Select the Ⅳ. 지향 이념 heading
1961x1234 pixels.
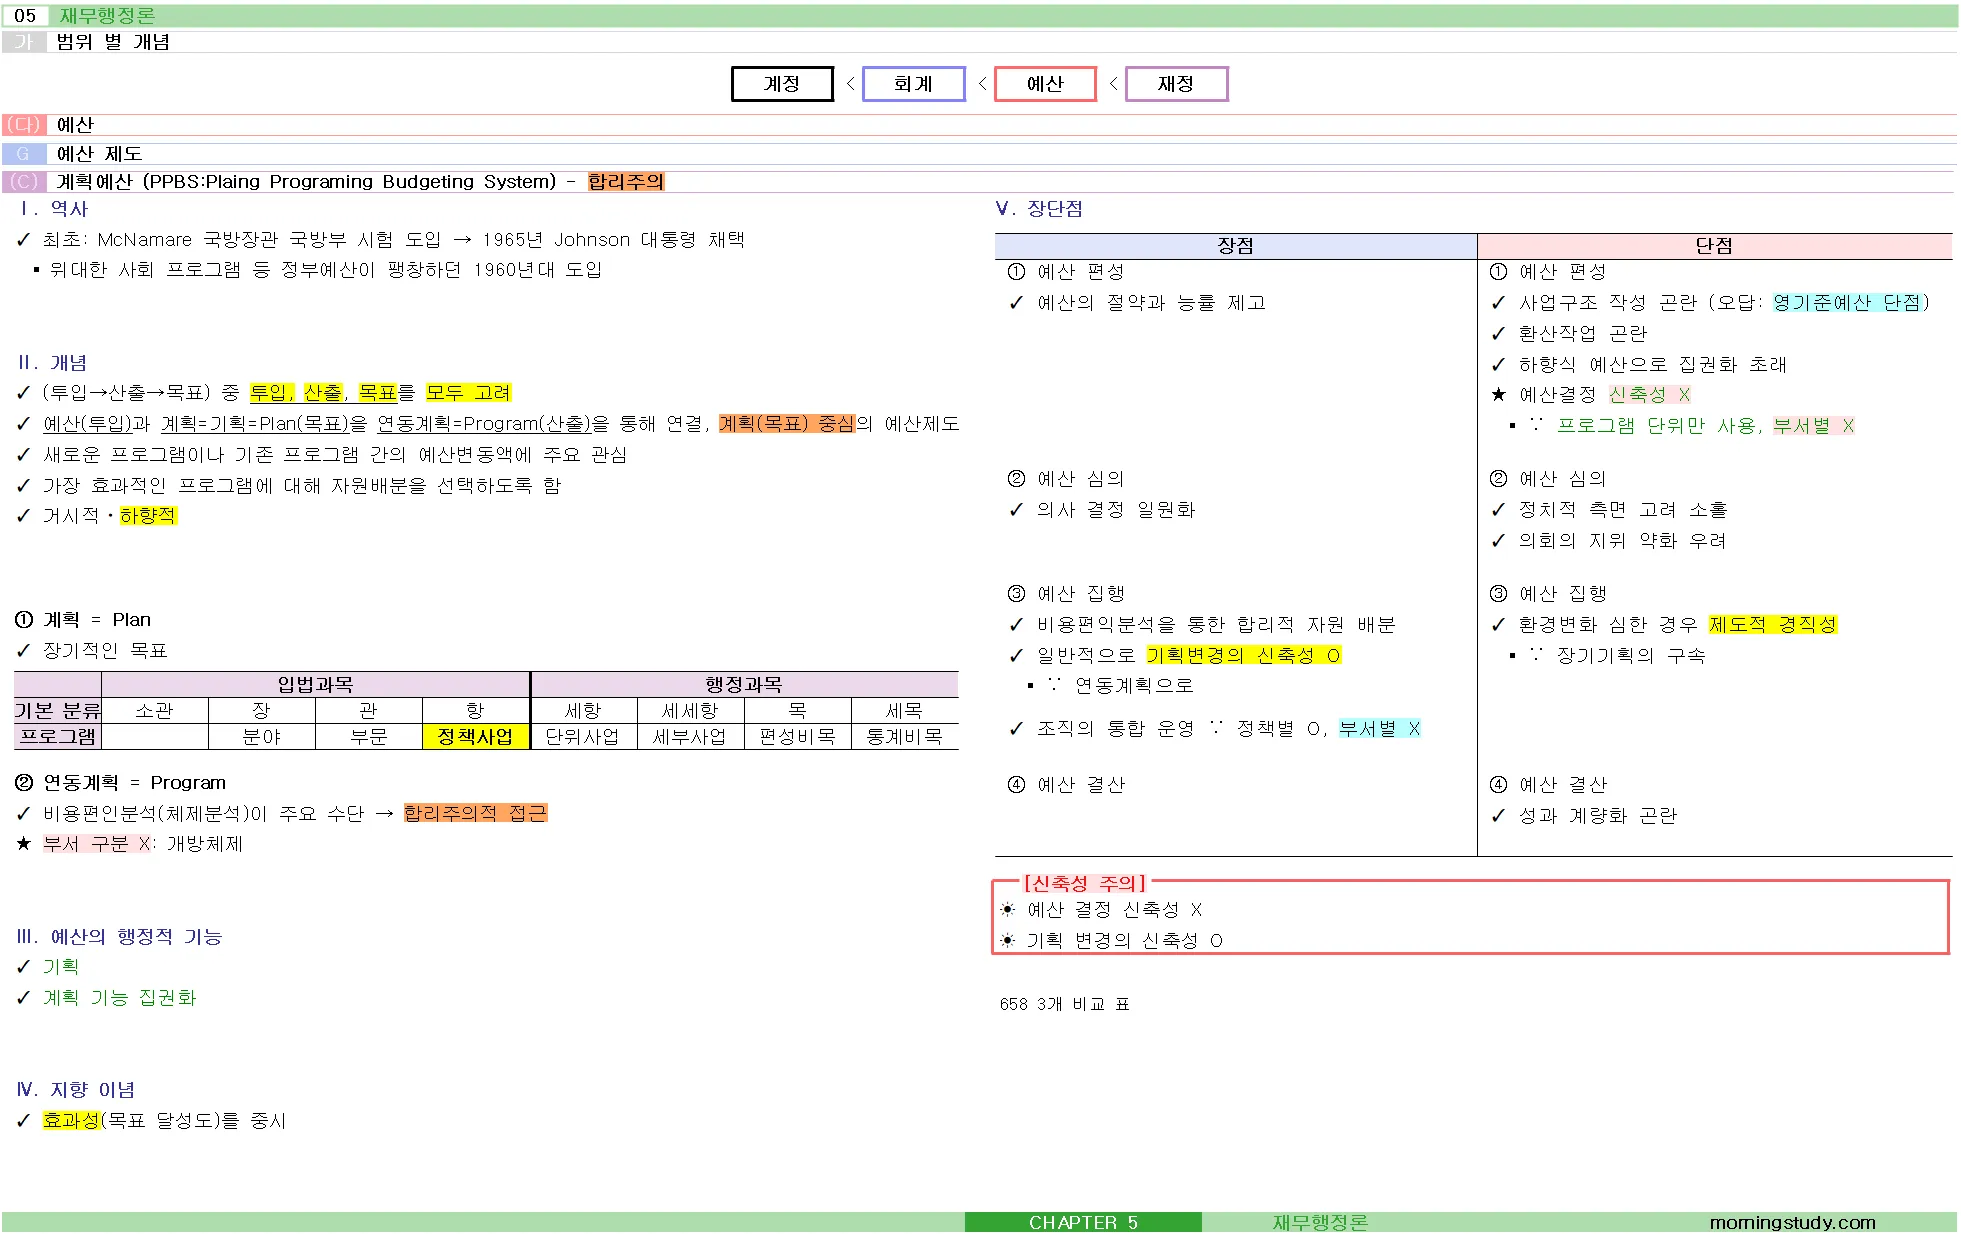(75, 1090)
